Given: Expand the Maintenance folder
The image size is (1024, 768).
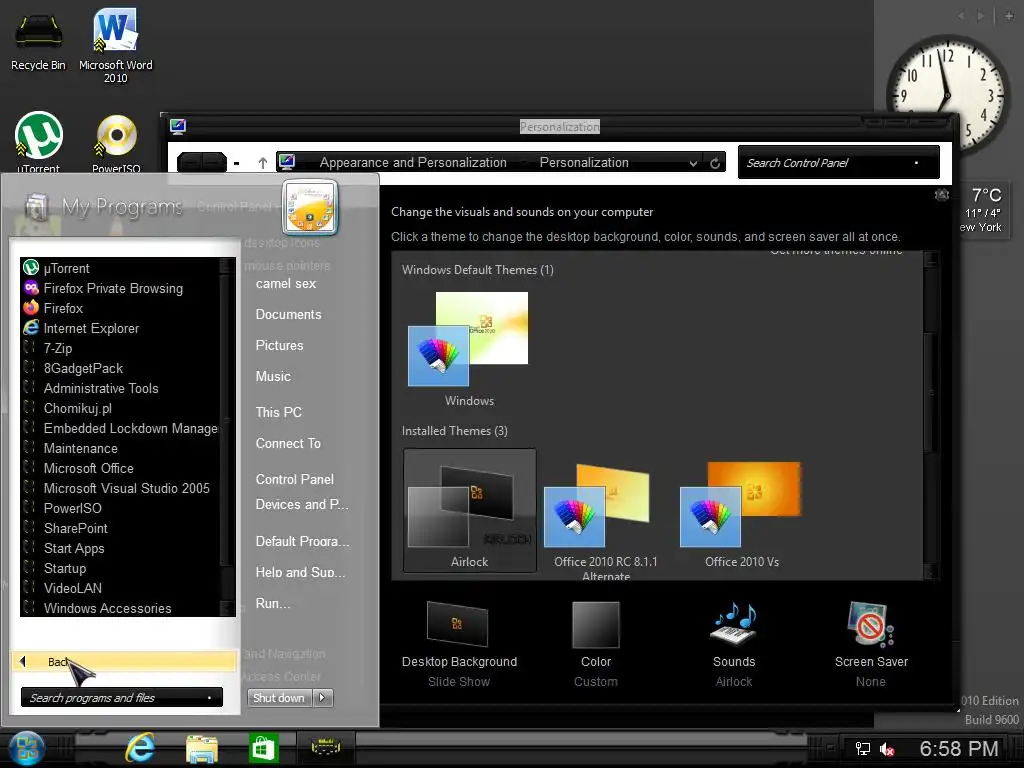Looking at the screenshot, I should tap(121, 449).
